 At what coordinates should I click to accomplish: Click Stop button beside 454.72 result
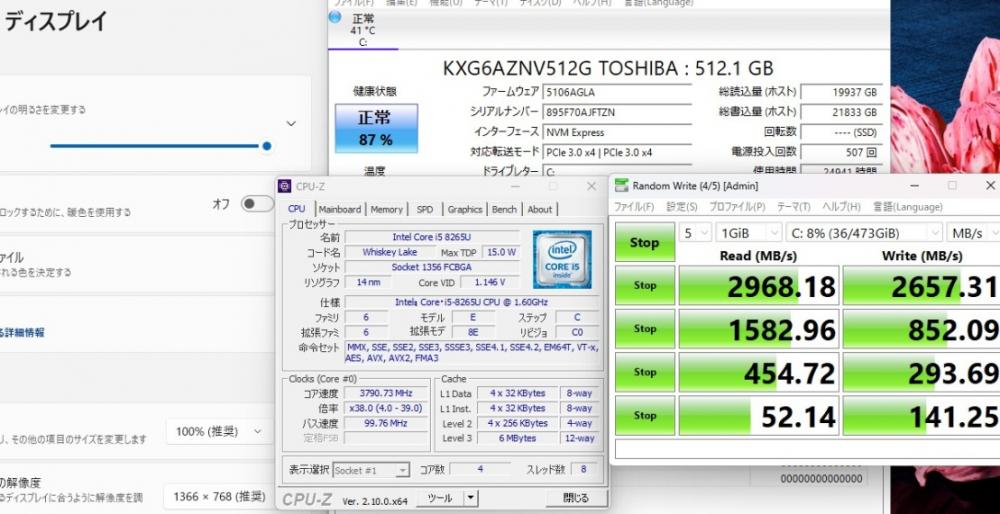pos(644,372)
